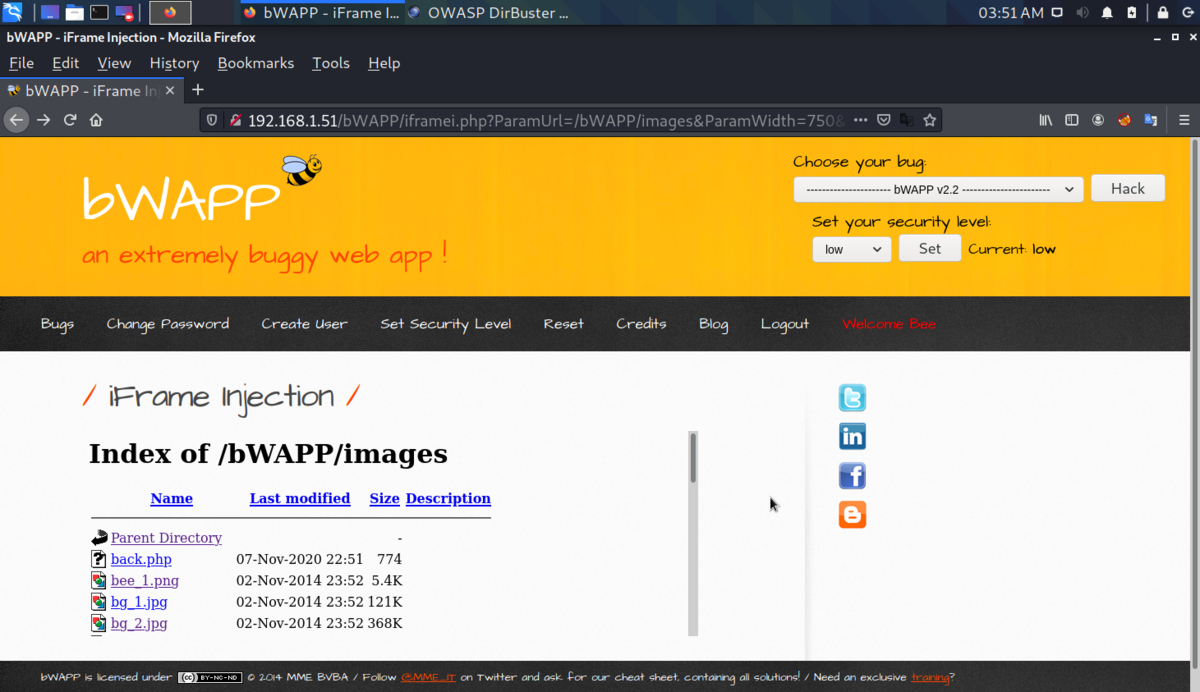Screen dimensions: 1200x692
Task: Open the View menu
Action: [114, 63]
